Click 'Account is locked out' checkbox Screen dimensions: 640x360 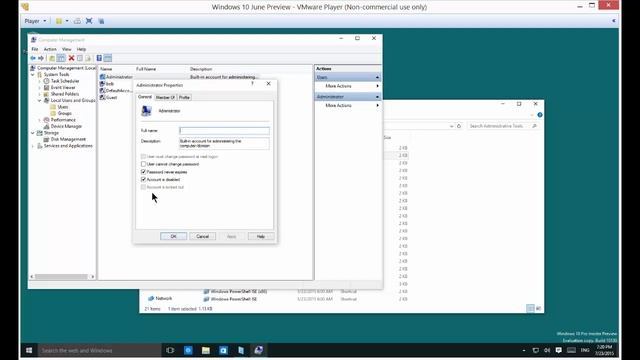pos(143,187)
